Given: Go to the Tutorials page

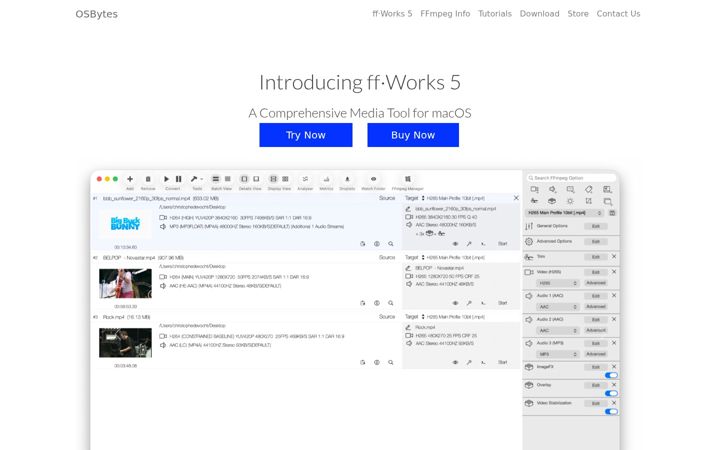Looking at the screenshot, I should pyautogui.click(x=495, y=14).
